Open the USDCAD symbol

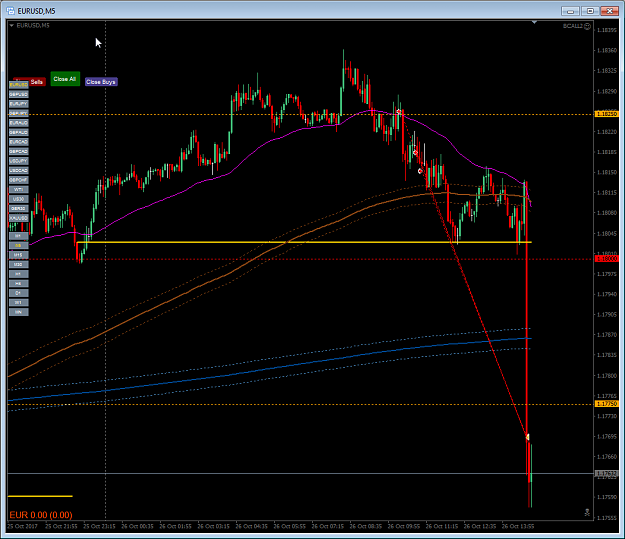(x=19, y=171)
